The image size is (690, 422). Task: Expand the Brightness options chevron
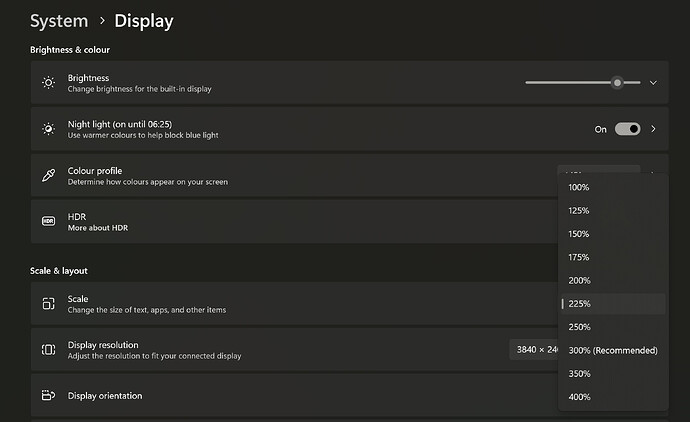tap(653, 83)
